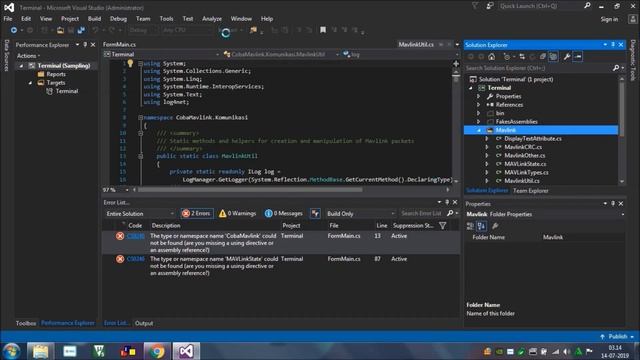This screenshot has width=640, height=360.
Task: Open the CobaMavlink.Komunikasi.MavlinkUtil type dropdown
Action: pyautogui.click(x=281, y=54)
